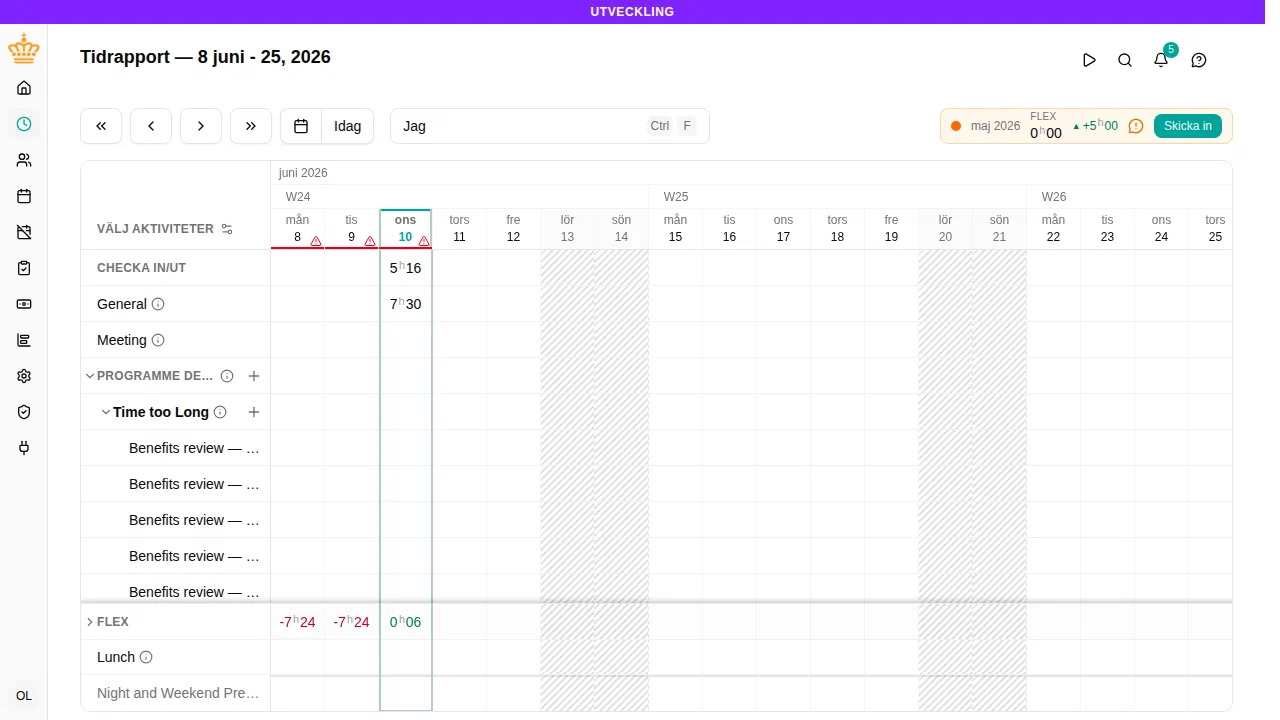This screenshot has width=1280, height=720.
Task: Open the date picker calendar button
Action: (x=301, y=126)
